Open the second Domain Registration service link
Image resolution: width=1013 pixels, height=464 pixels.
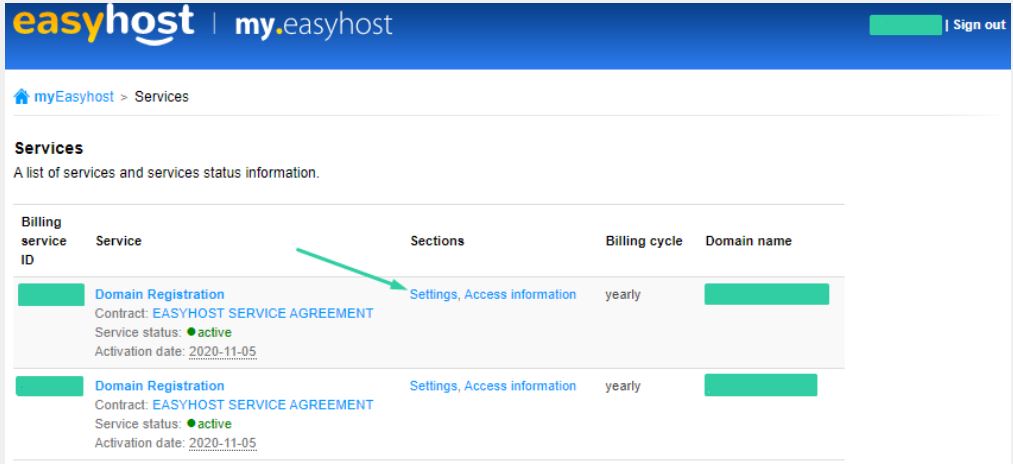(x=160, y=386)
